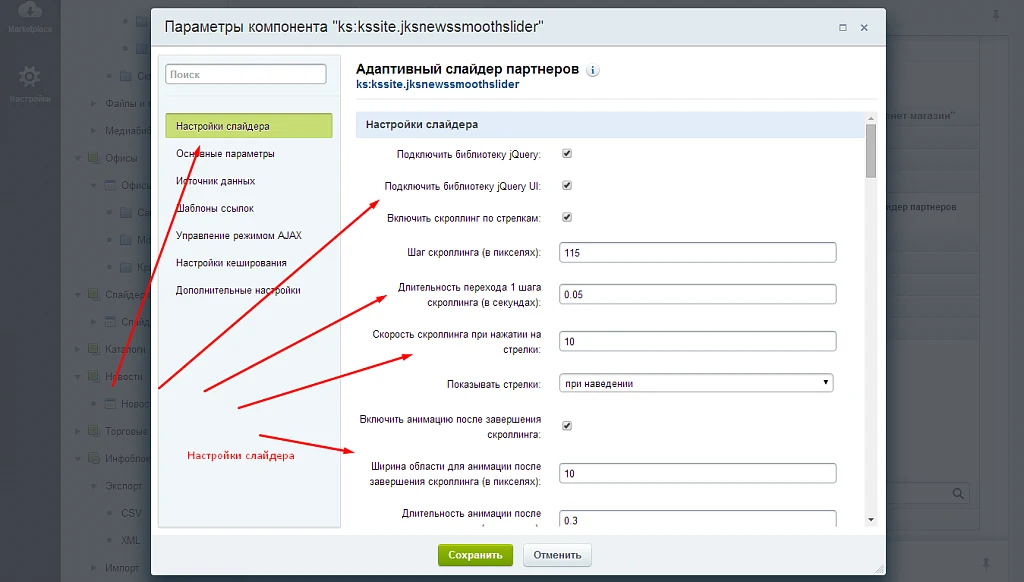The height and width of the screenshot is (582, 1024).
Task: Open 'Дополнительные настройки' section
Action: pos(238,291)
